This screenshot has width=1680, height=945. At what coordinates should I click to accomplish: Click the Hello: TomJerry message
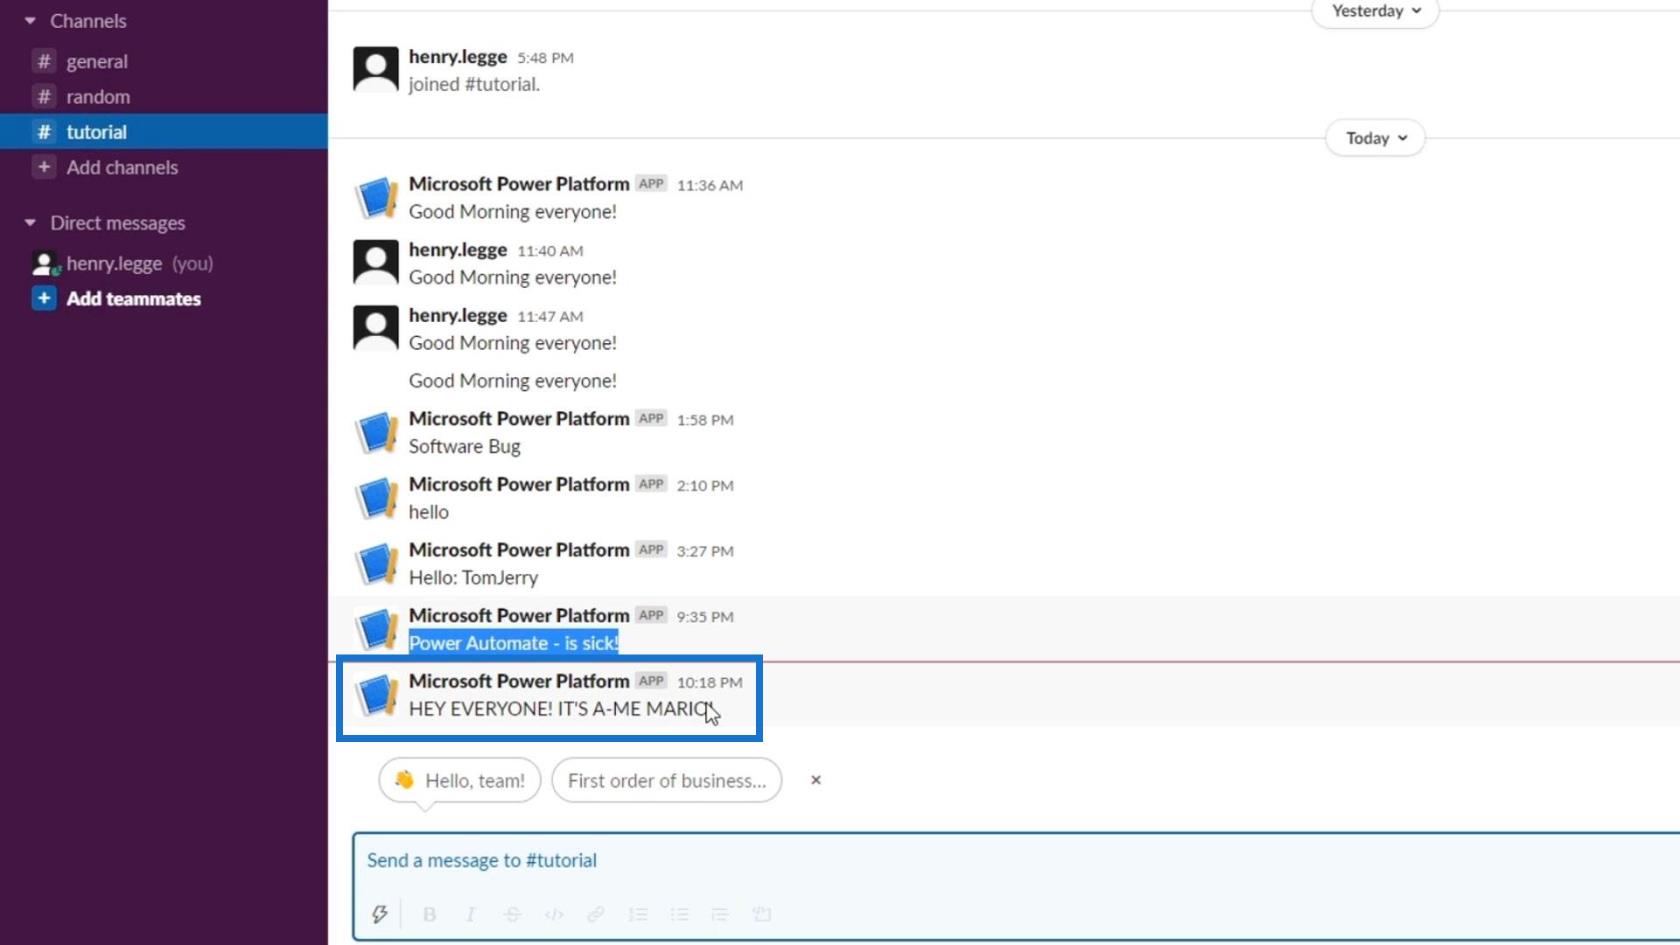[x=473, y=578]
